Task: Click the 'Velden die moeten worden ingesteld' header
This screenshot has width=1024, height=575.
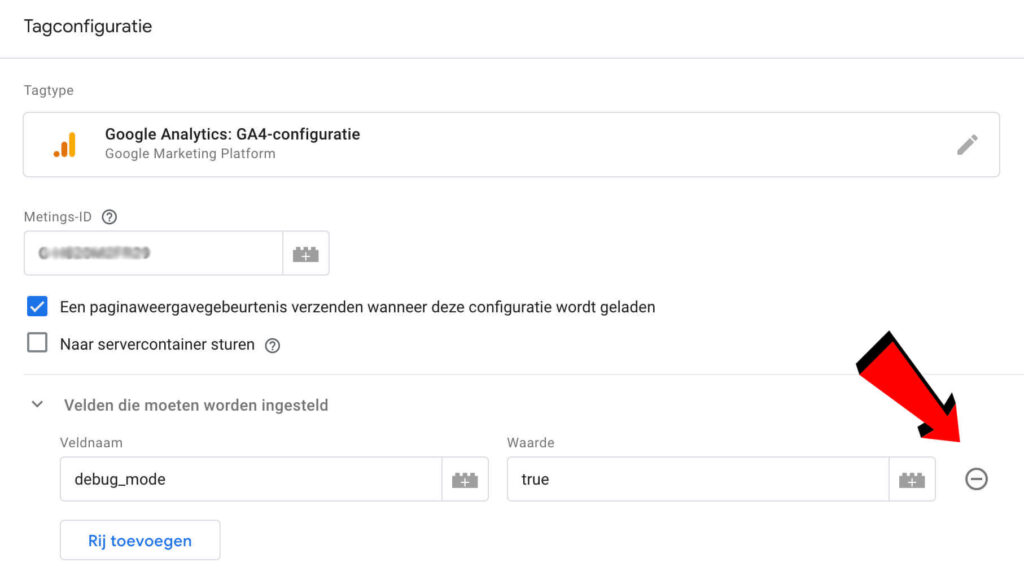Action: point(196,405)
